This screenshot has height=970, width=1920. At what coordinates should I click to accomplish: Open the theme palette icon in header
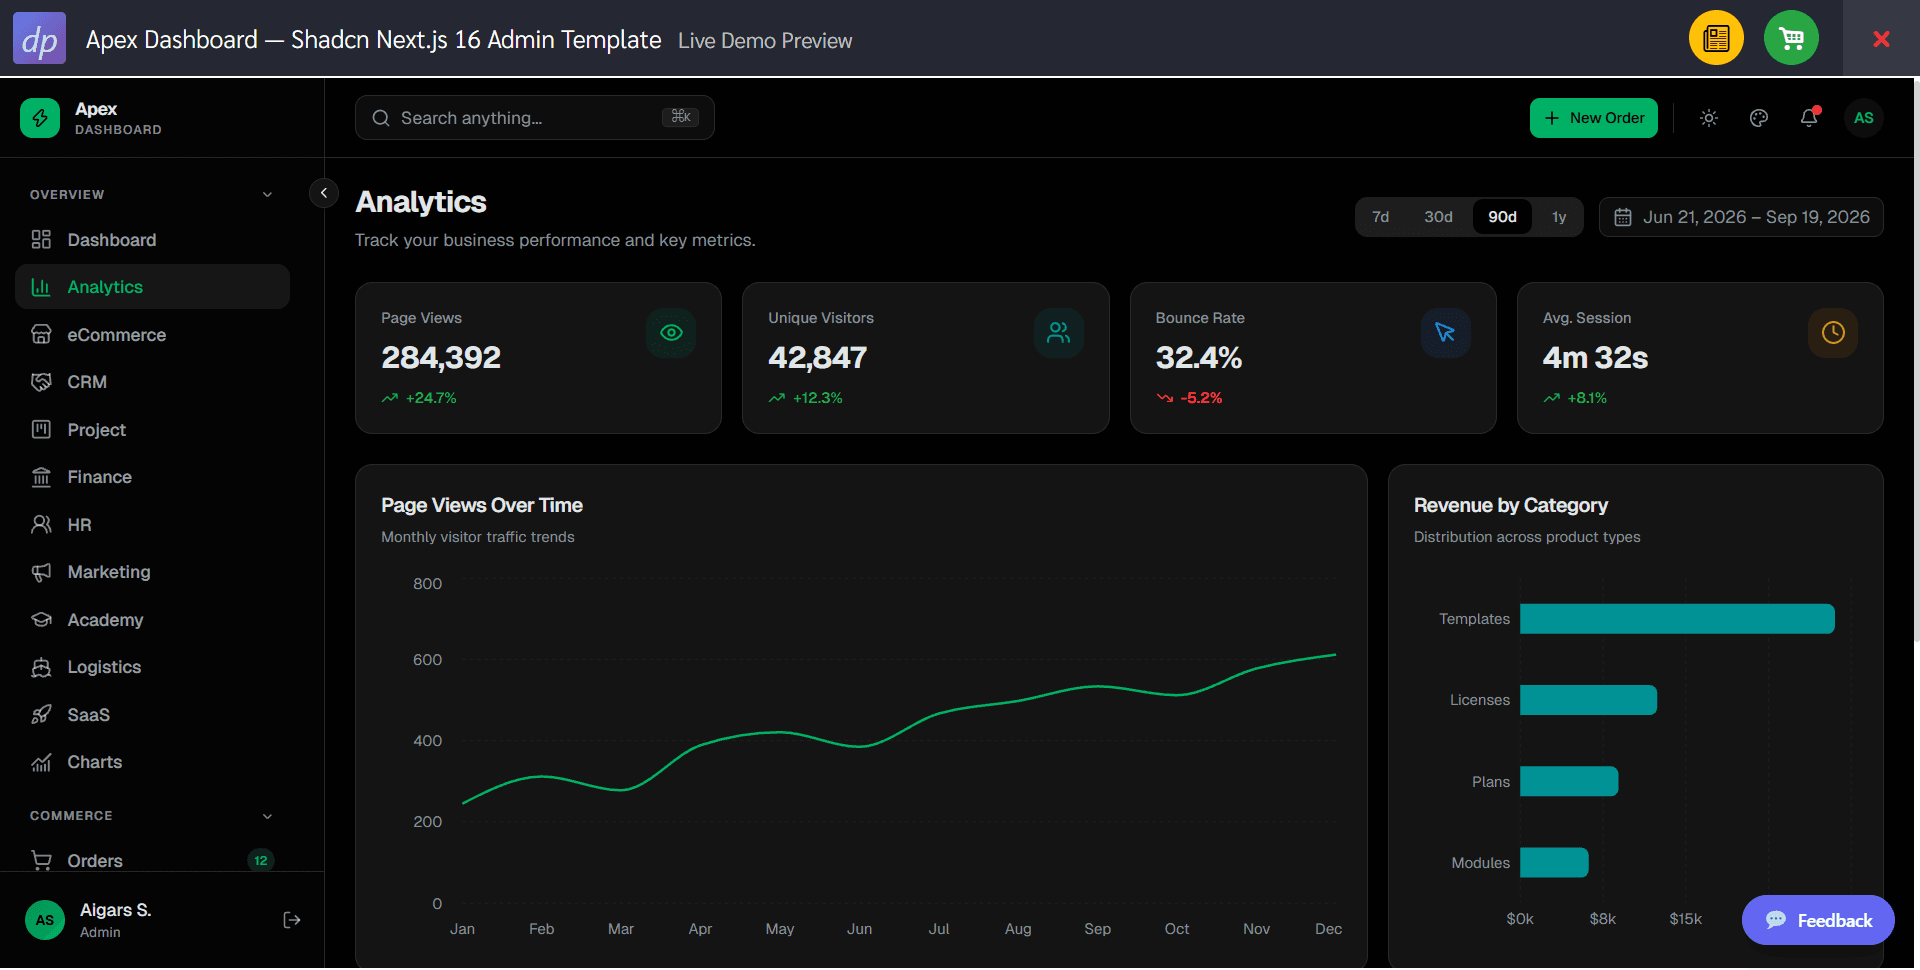point(1759,118)
